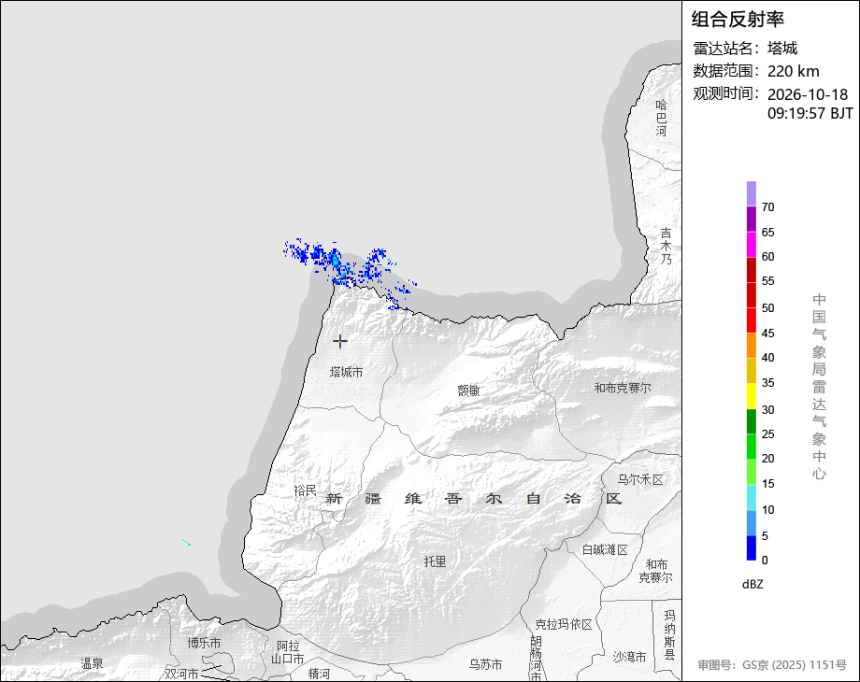Click the legend value 0
Image resolution: width=860 pixels, height=682 pixels.
[765, 560]
